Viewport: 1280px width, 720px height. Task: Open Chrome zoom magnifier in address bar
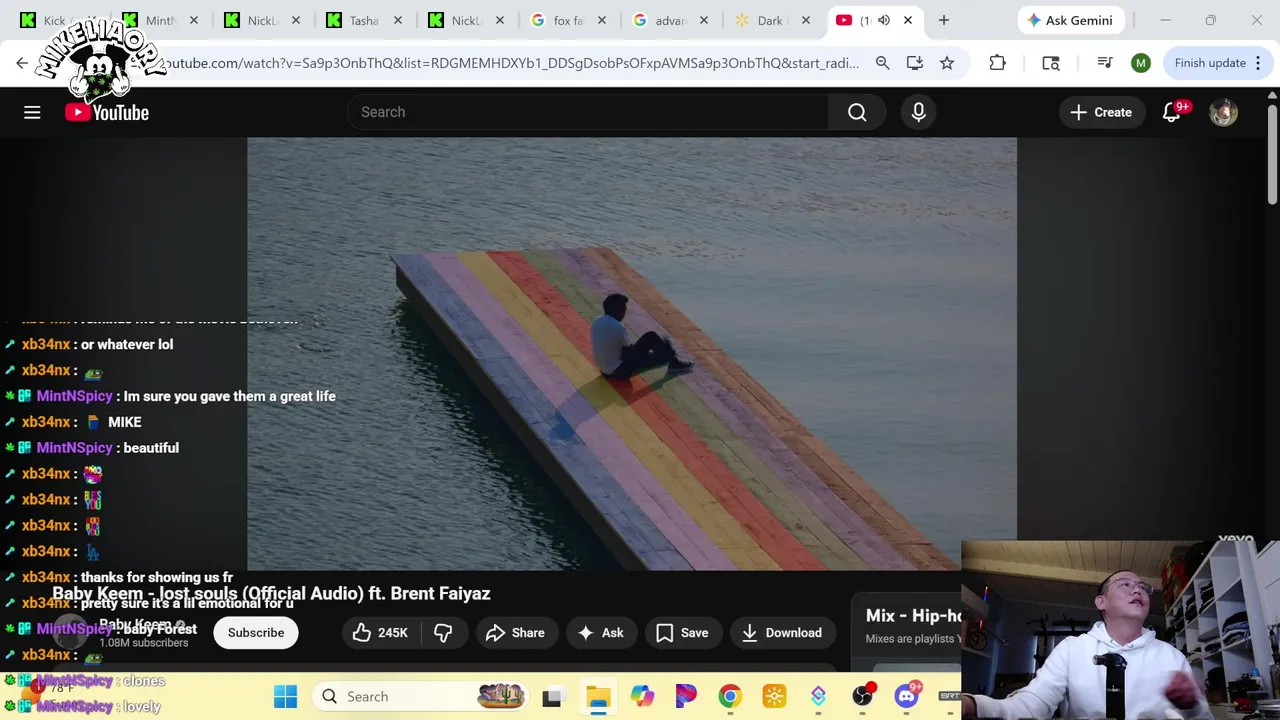click(x=882, y=63)
